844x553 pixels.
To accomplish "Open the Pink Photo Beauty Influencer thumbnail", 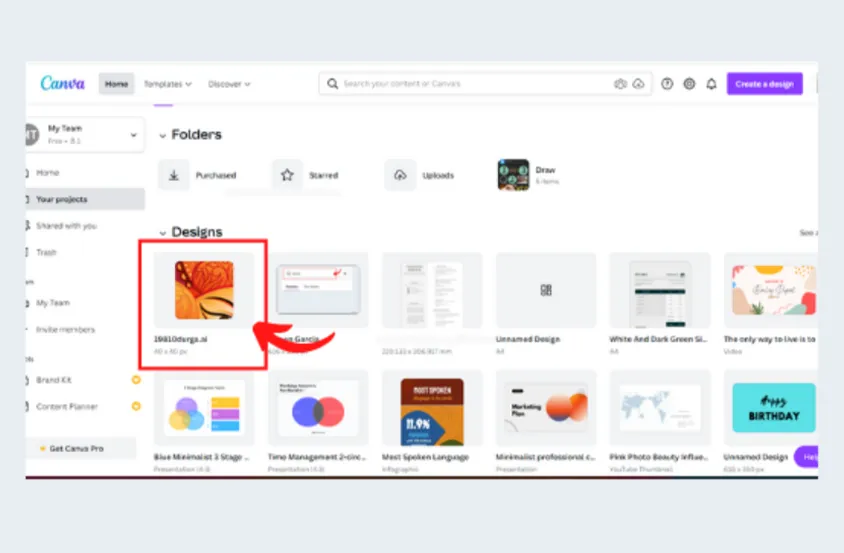I will click(x=660, y=408).
